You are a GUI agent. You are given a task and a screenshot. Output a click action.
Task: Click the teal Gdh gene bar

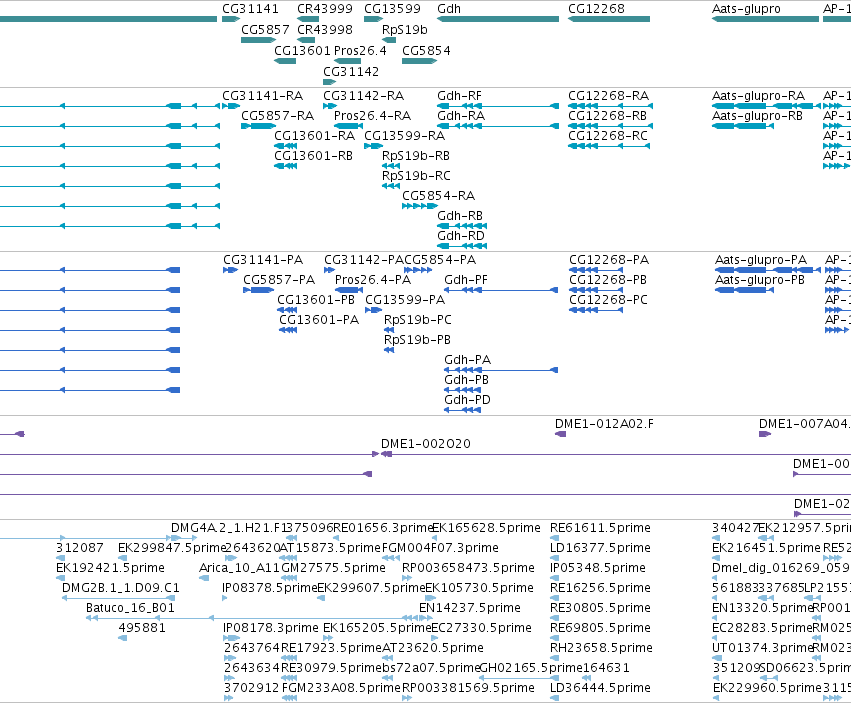click(498, 19)
